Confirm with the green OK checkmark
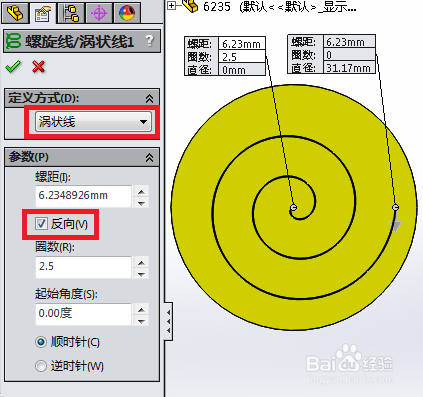423x397 pixels. coord(13,67)
